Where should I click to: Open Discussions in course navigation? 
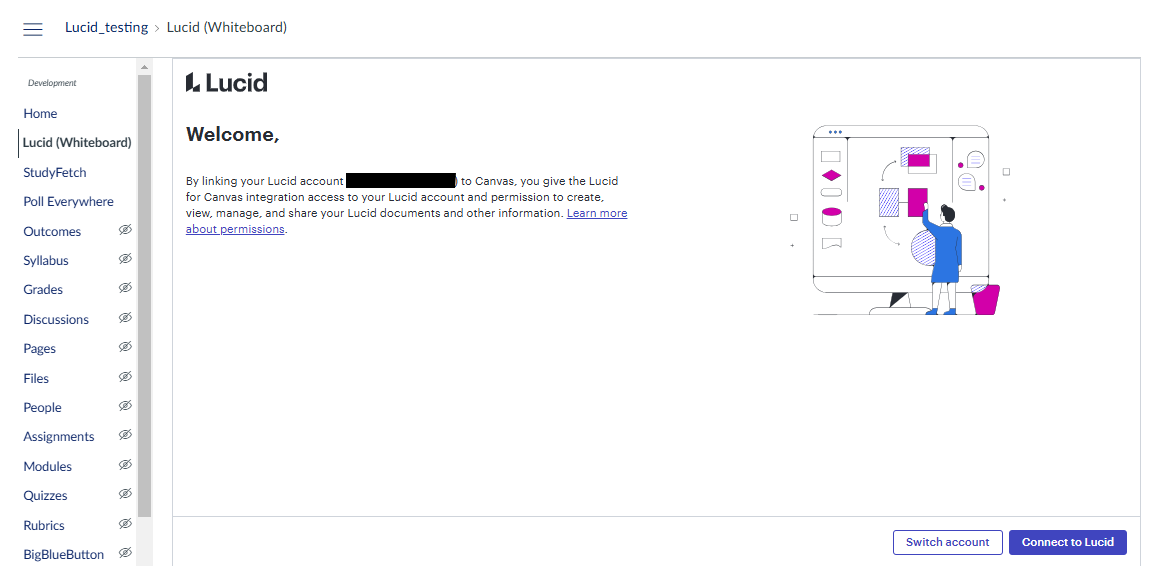(56, 319)
